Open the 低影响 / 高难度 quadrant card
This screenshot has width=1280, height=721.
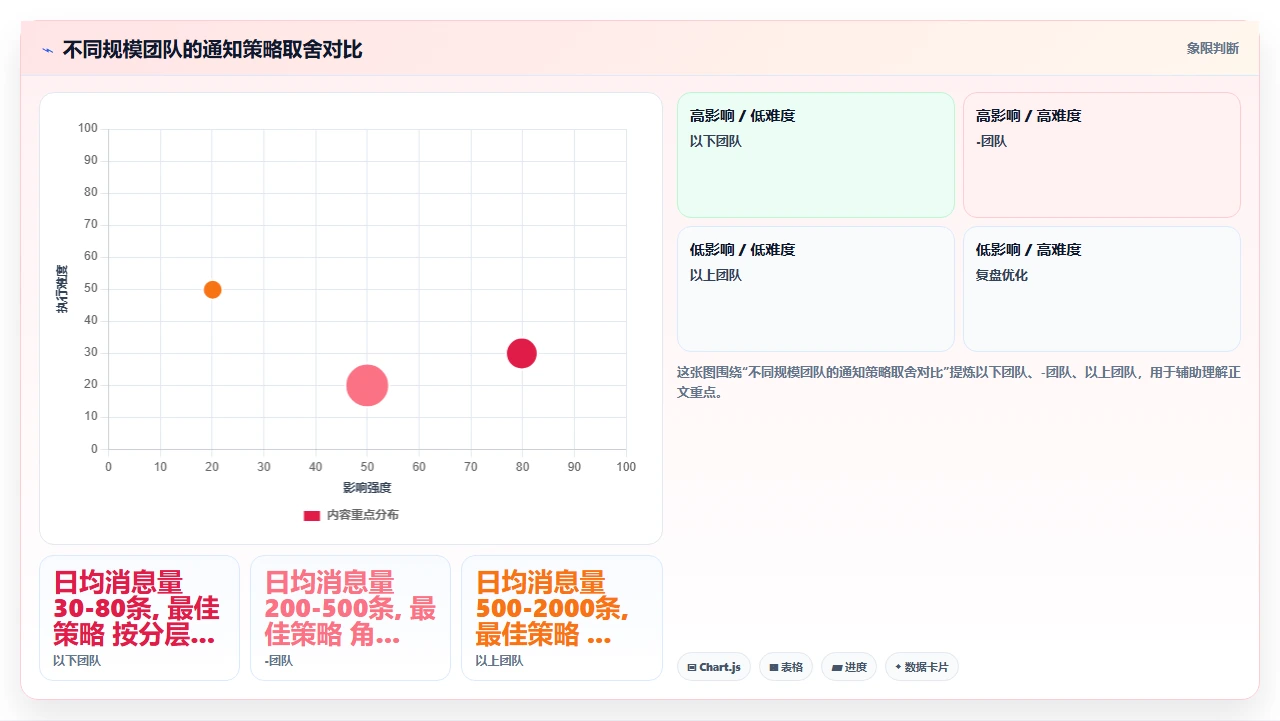point(1102,289)
